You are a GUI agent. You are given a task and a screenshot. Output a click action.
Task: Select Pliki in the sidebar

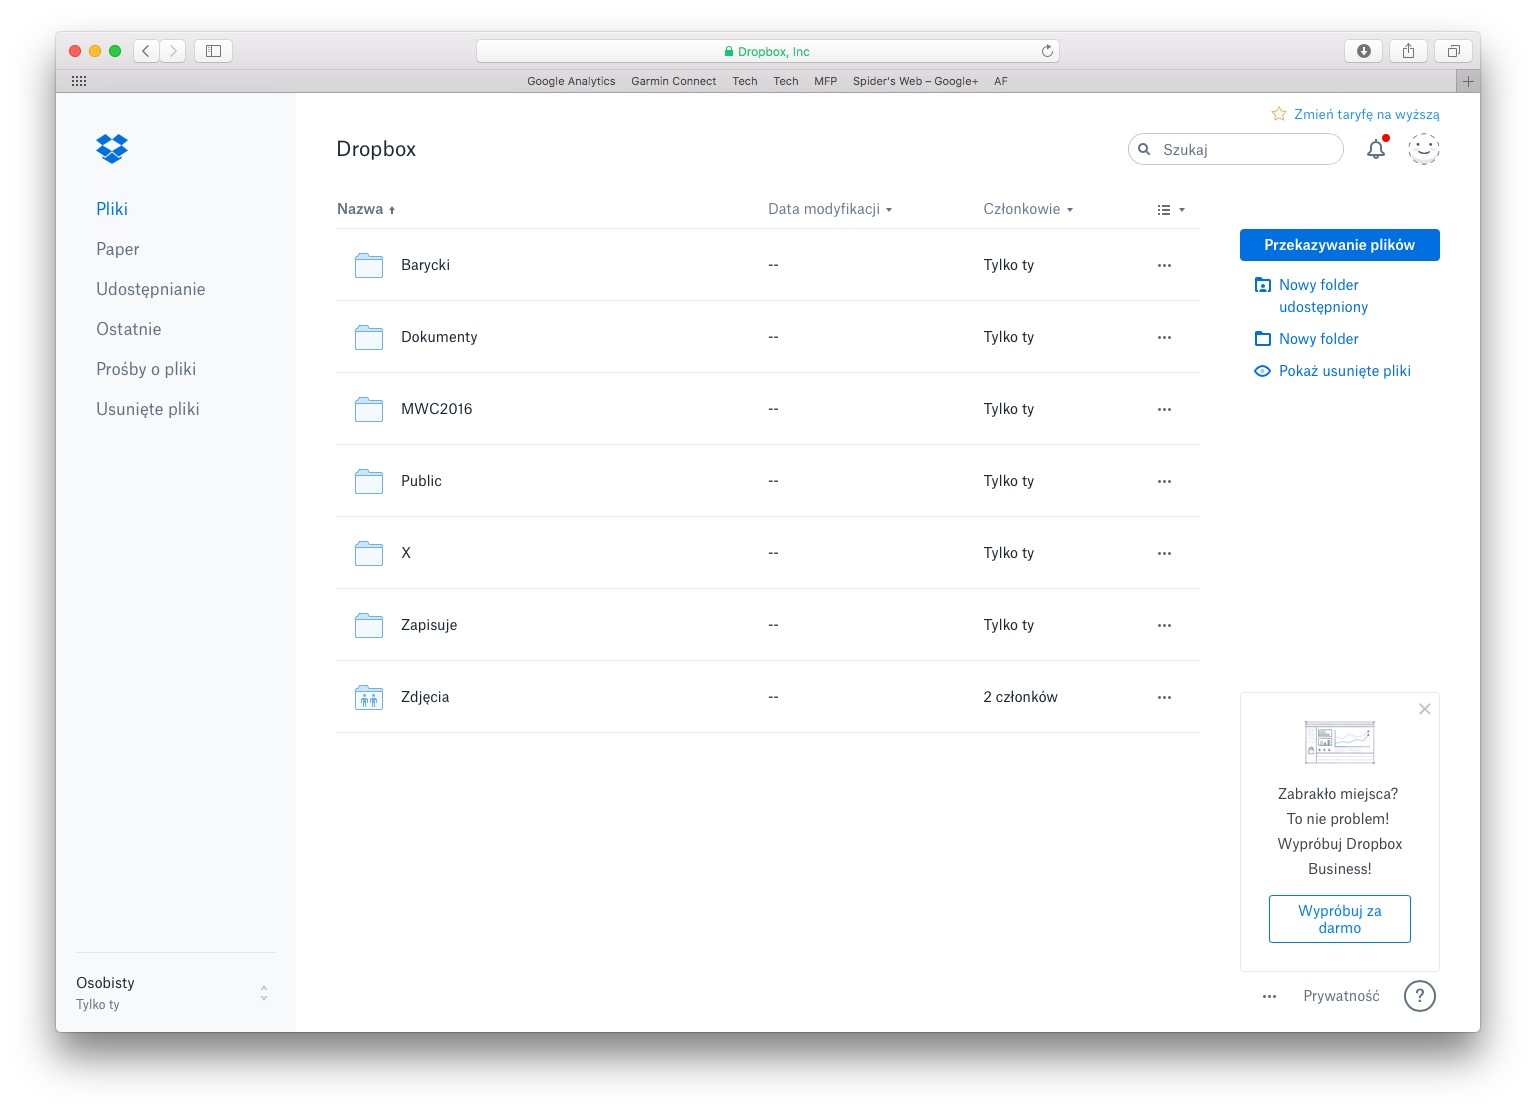[x=112, y=209]
